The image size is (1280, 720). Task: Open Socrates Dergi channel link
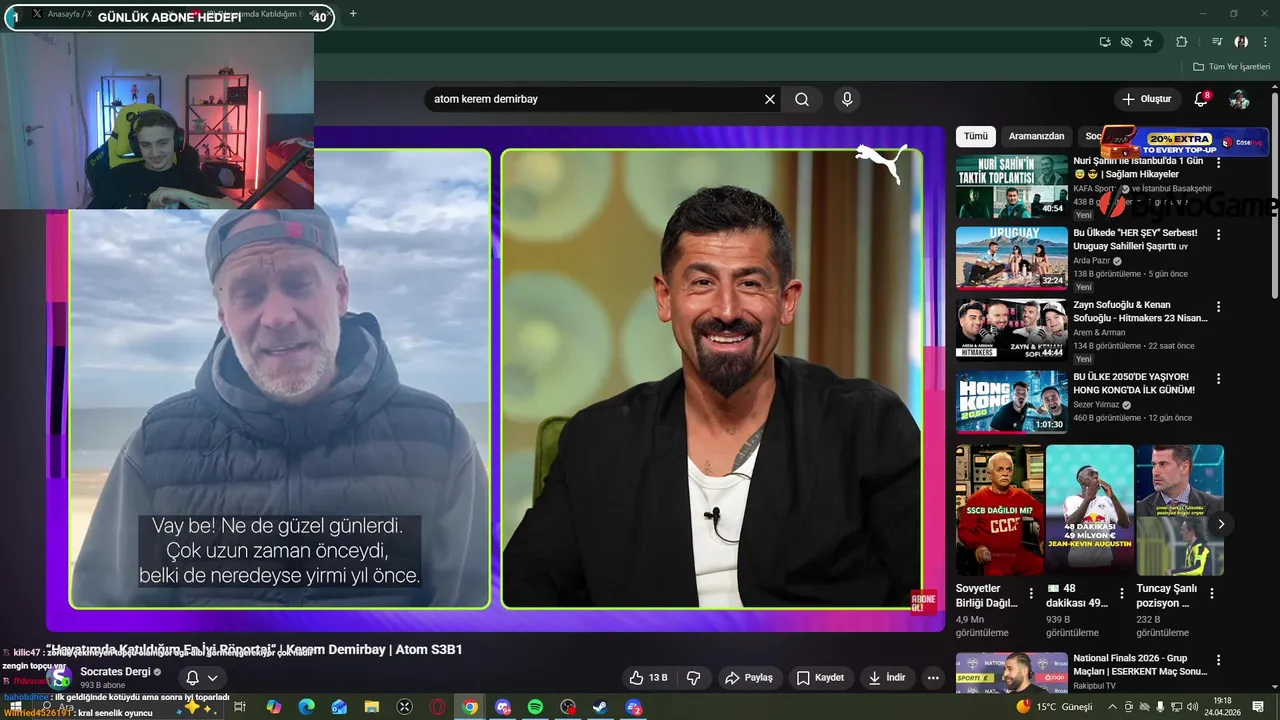[x=115, y=672]
